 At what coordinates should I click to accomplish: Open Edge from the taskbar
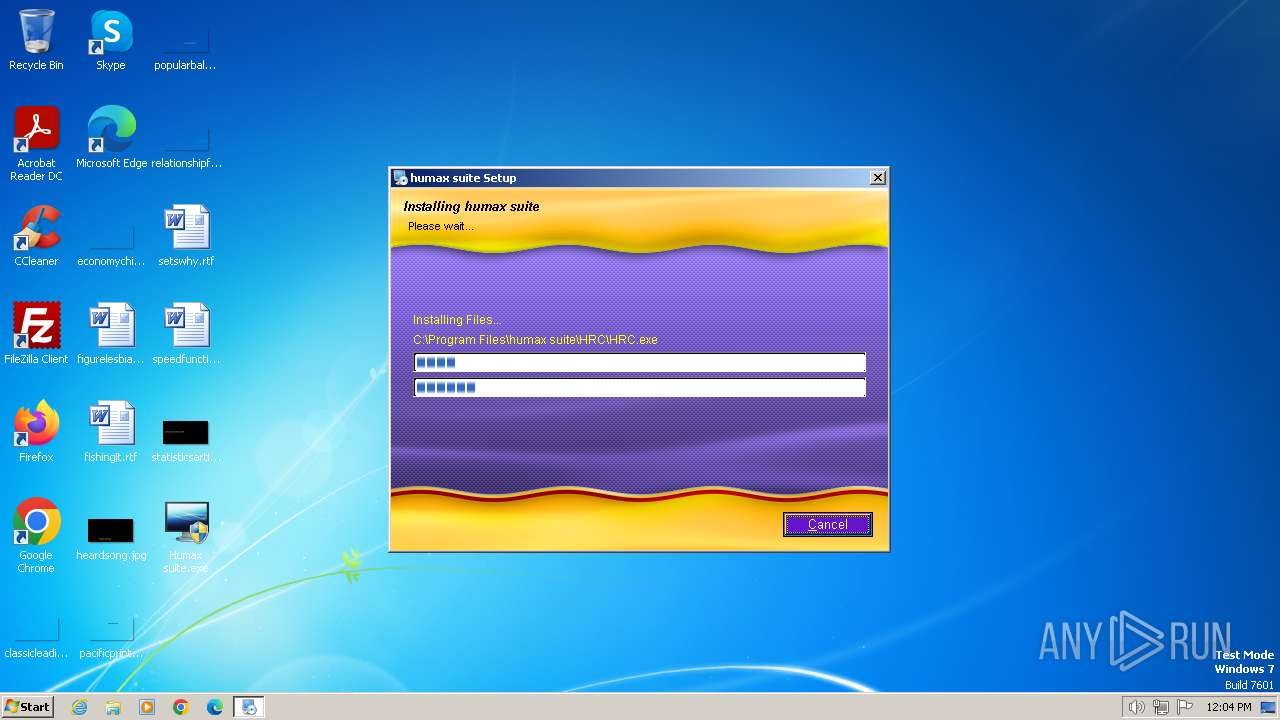pyautogui.click(x=215, y=707)
